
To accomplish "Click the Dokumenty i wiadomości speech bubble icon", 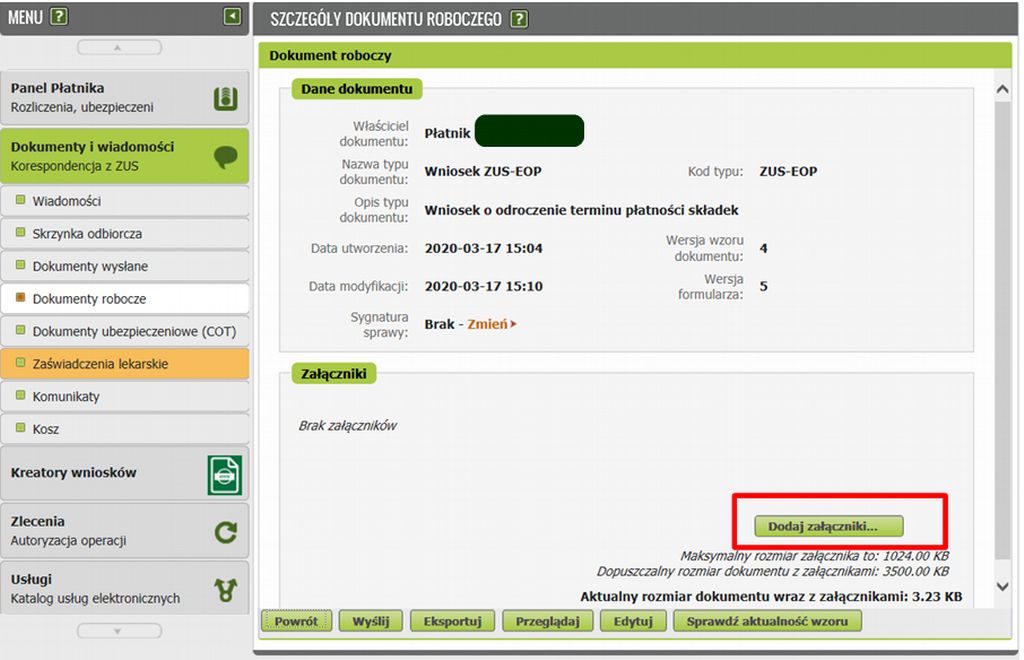I will coord(225,157).
